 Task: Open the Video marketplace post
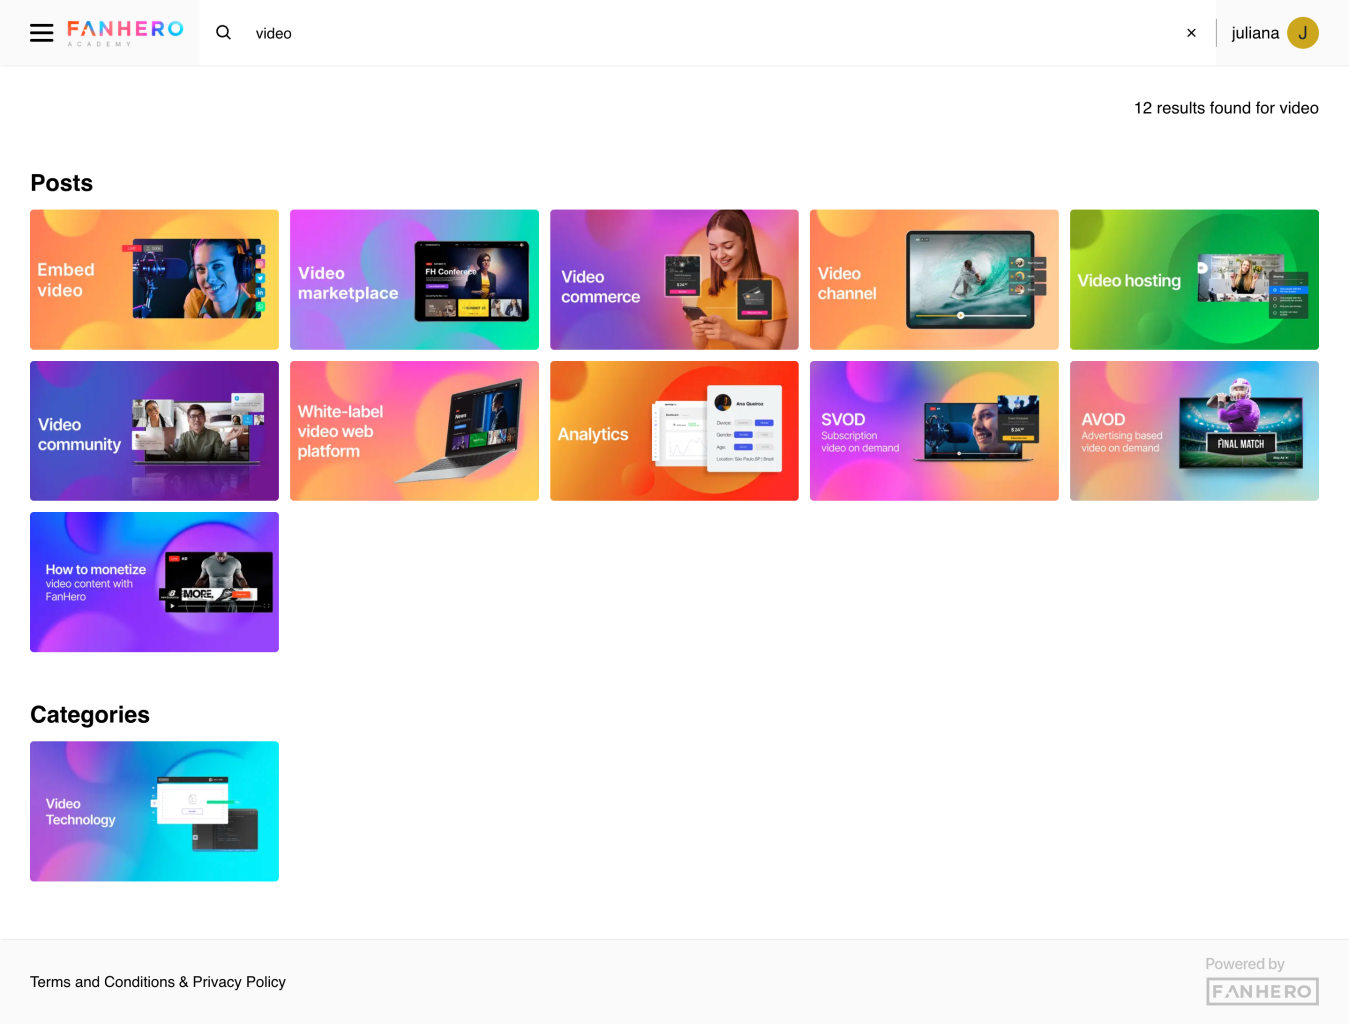pos(414,280)
